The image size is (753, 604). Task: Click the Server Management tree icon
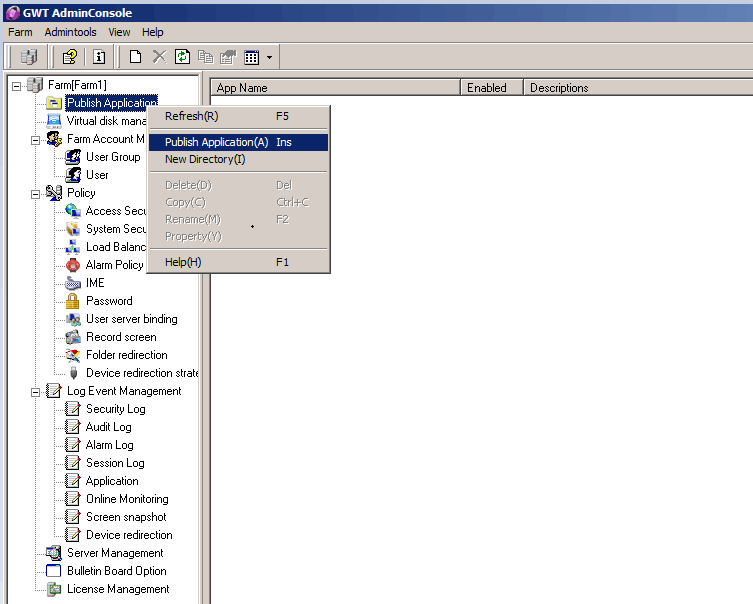click(54, 553)
